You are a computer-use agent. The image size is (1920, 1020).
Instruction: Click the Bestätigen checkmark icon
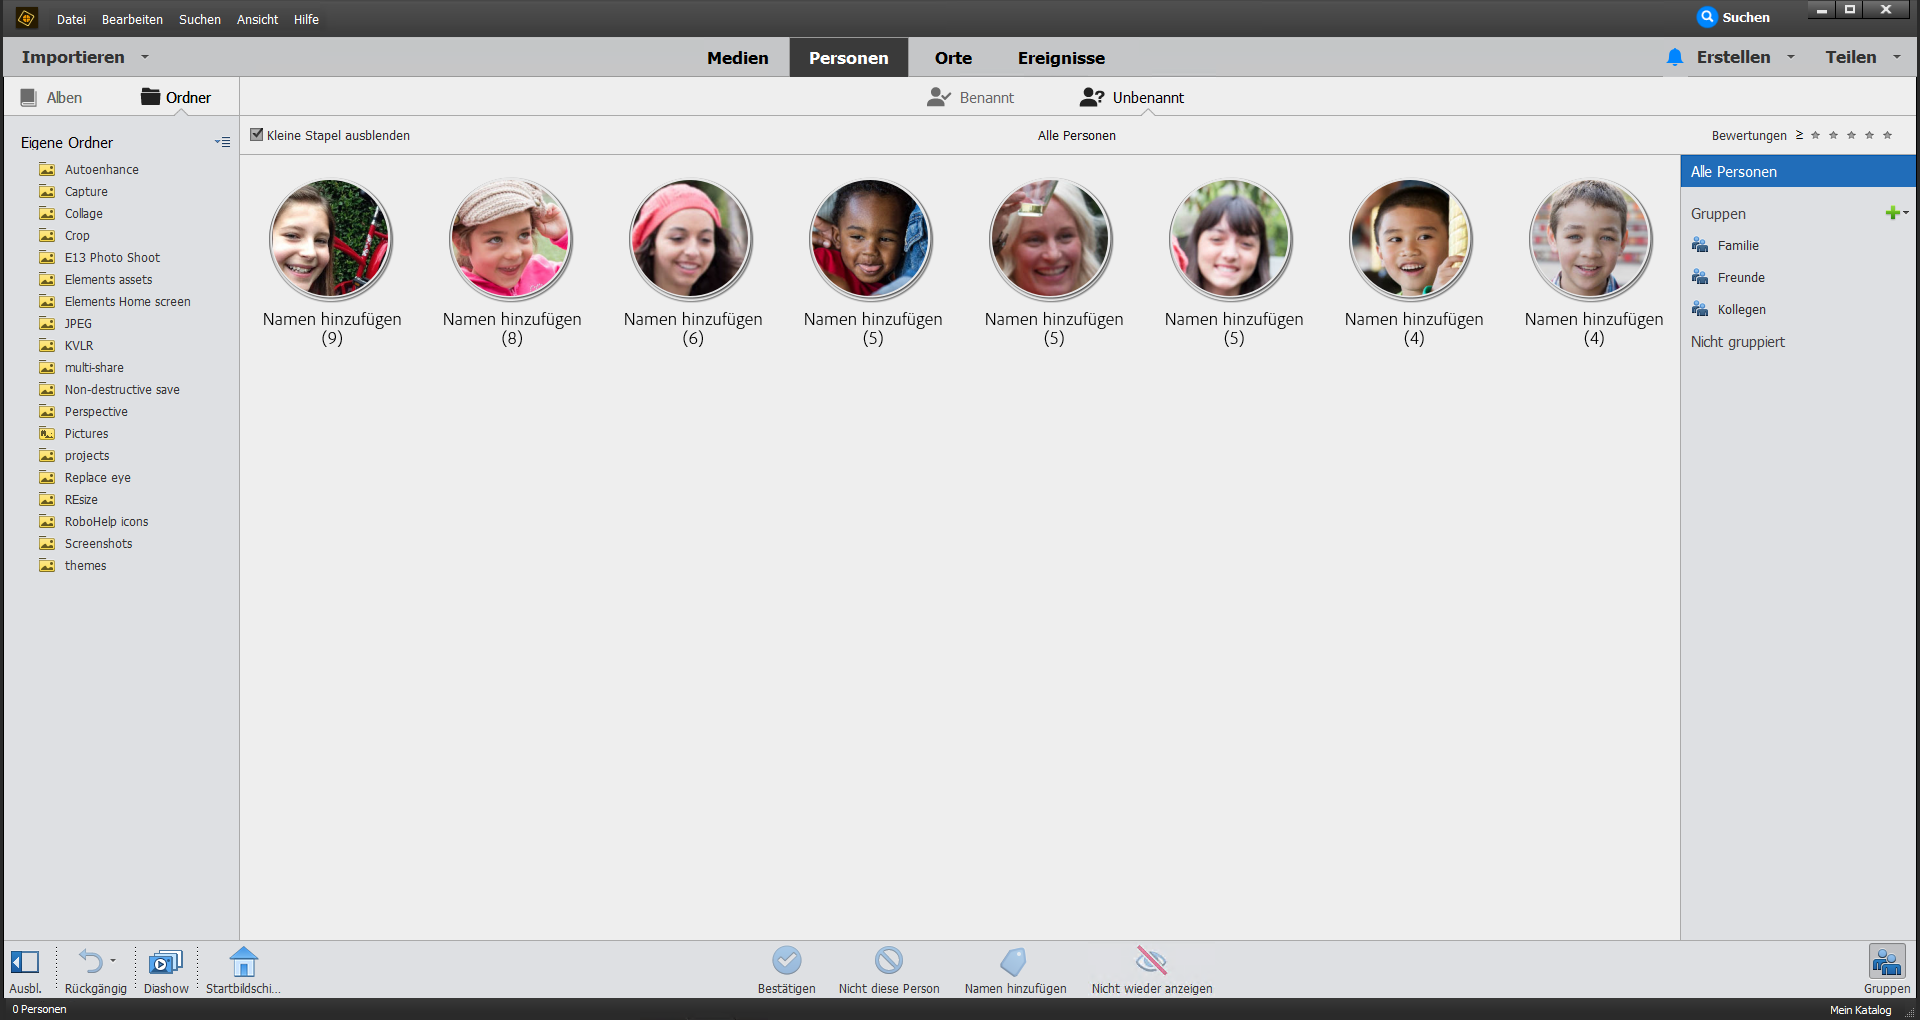point(787,961)
